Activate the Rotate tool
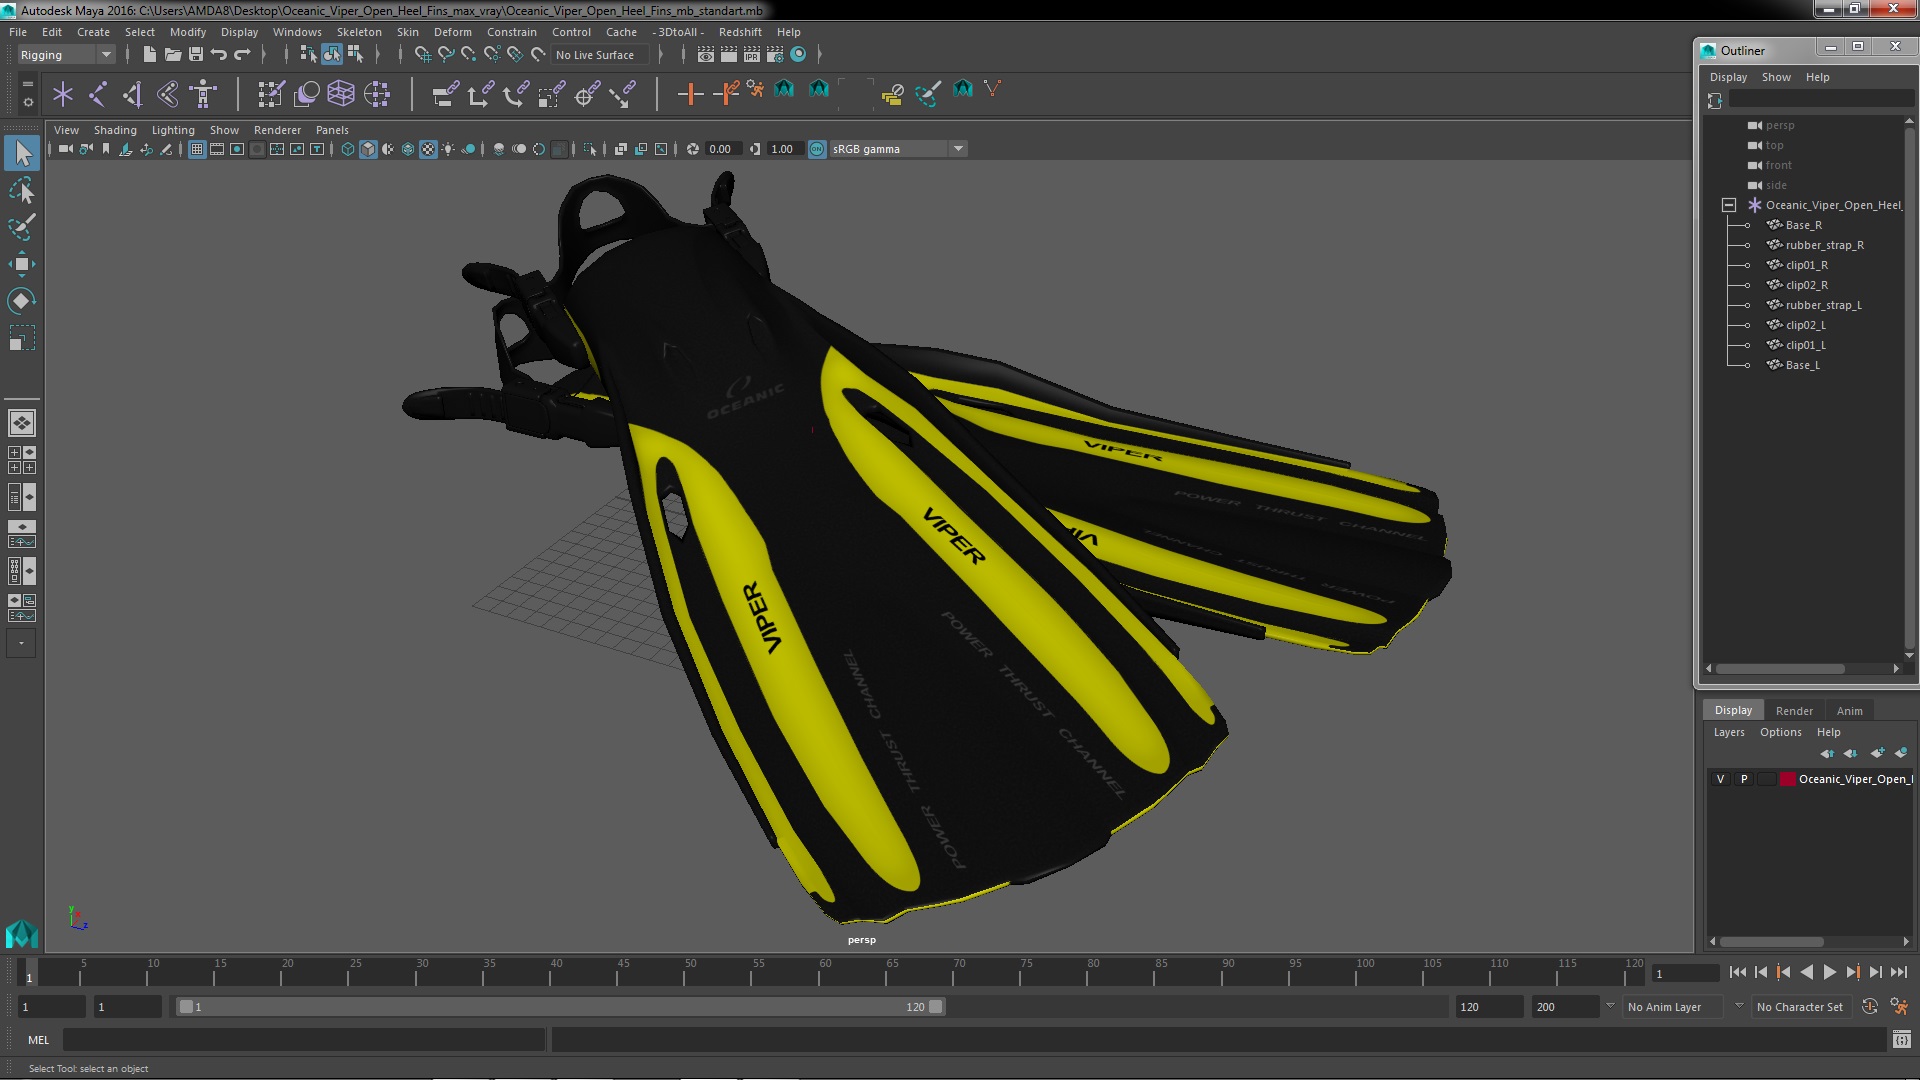Viewport: 1920px width, 1080px height. pyautogui.click(x=22, y=301)
